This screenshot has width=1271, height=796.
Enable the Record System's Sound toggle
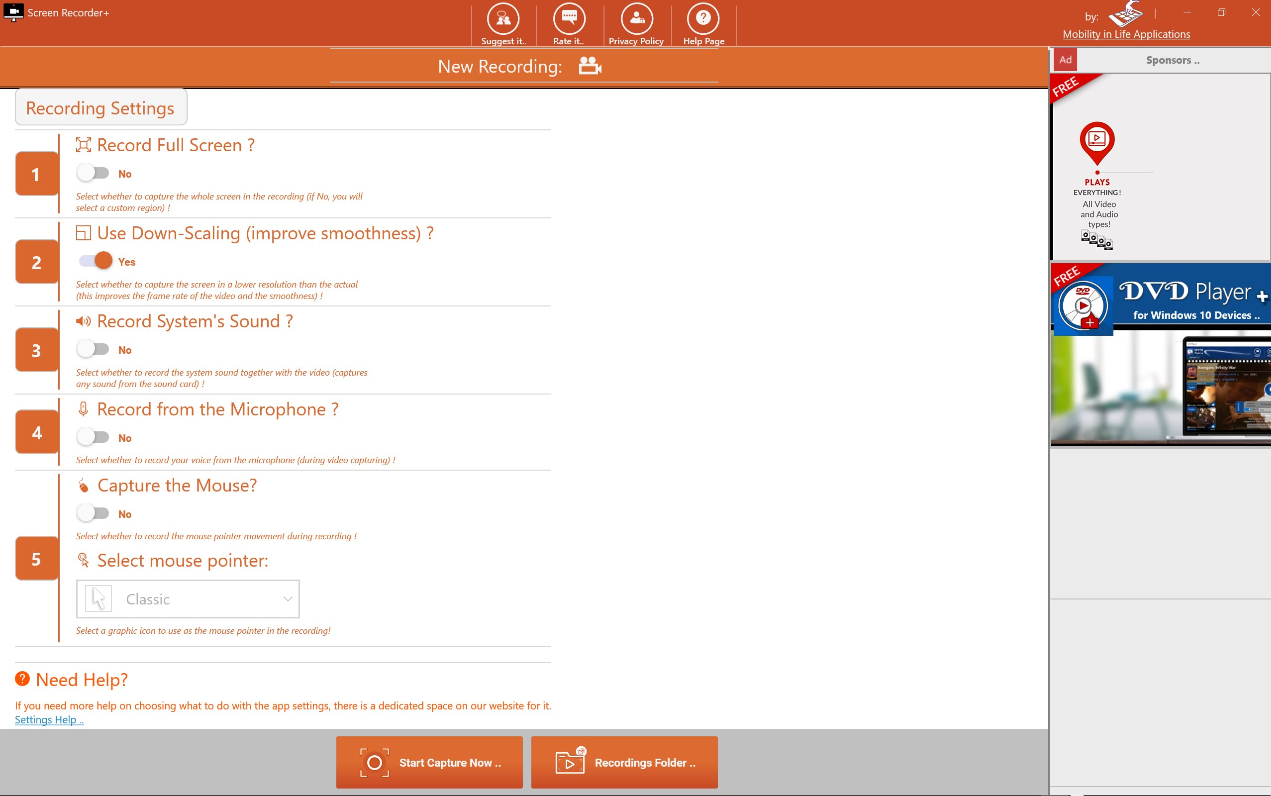93,349
